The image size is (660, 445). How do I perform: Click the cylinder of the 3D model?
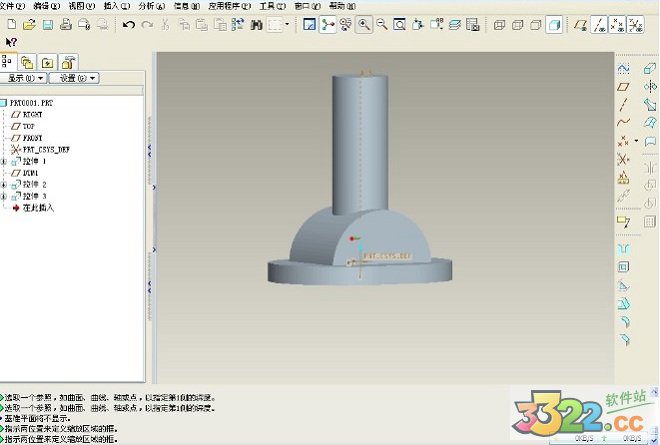[x=359, y=143]
